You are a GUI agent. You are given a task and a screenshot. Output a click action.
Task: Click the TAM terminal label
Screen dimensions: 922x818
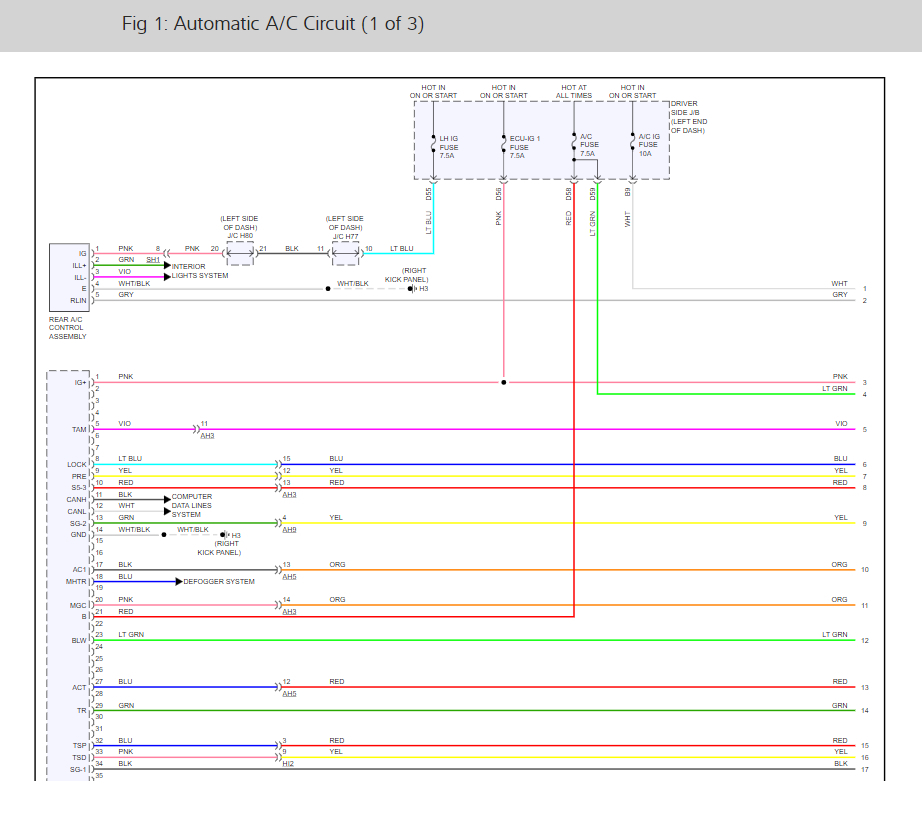tap(78, 429)
